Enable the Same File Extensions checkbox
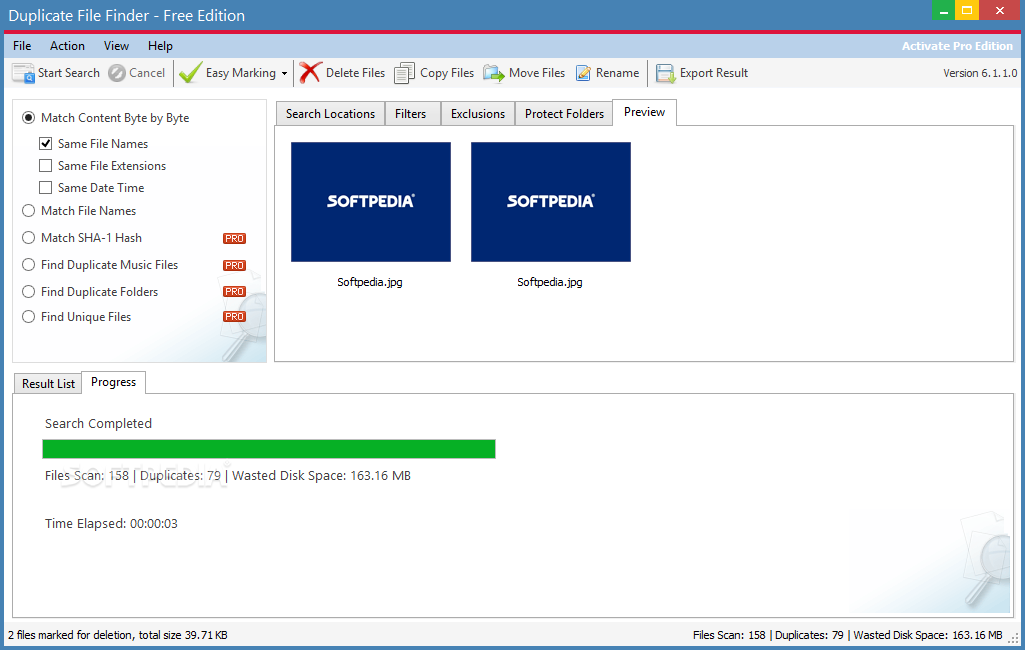This screenshot has height=650, width=1025. tap(46, 165)
